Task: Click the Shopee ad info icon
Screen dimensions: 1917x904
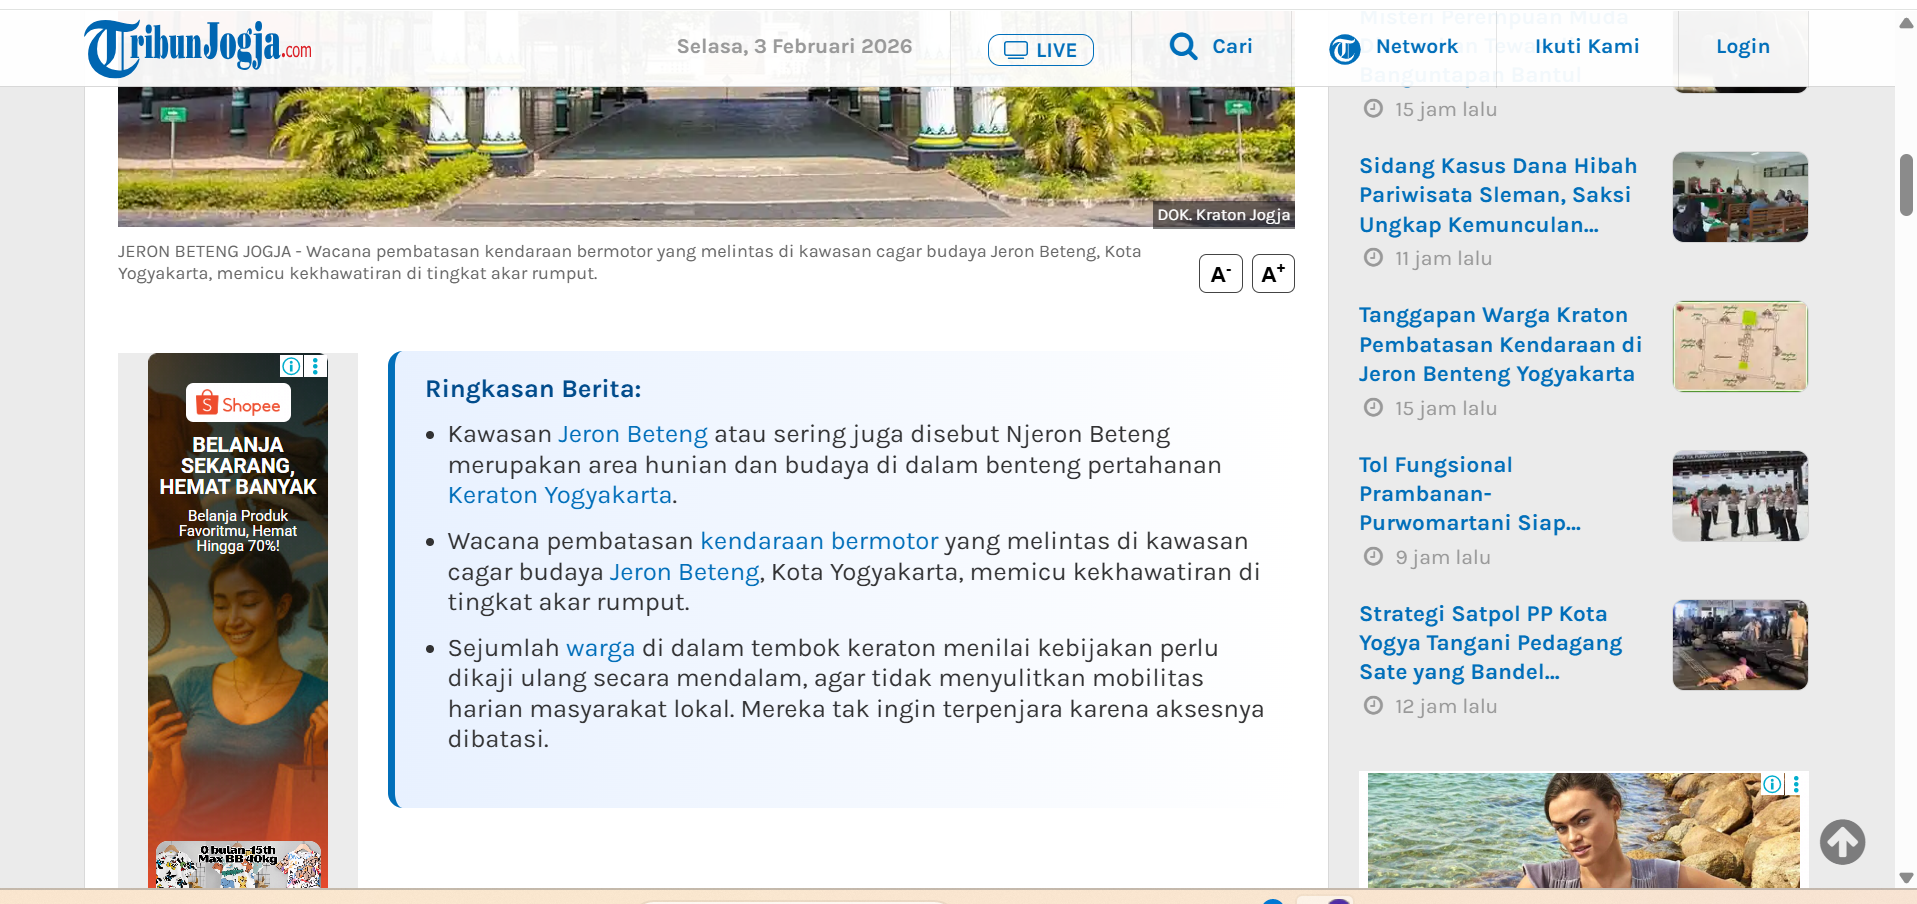Action: point(291,366)
